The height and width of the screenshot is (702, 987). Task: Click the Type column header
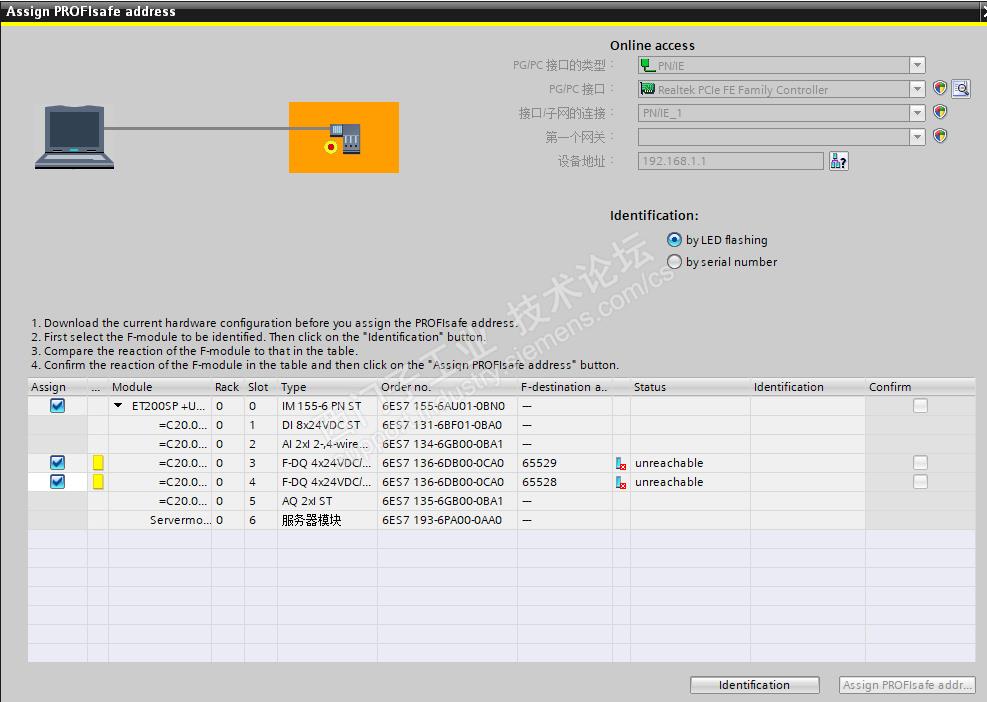click(x=327, y=387)
